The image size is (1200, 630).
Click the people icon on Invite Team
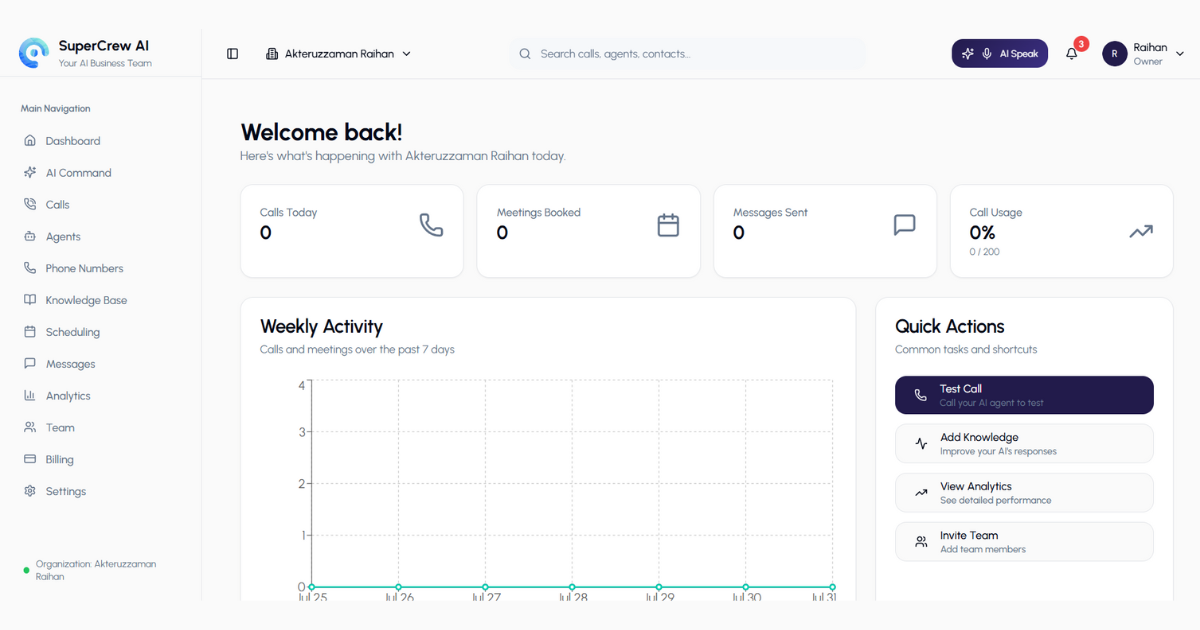(921, 542)
